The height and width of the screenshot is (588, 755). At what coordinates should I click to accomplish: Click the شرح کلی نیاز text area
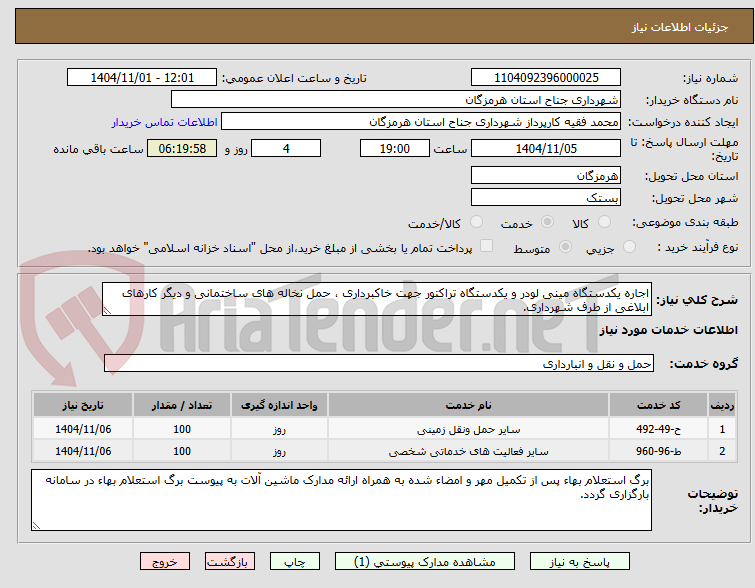pyautogui.click(x=377, y=300)
